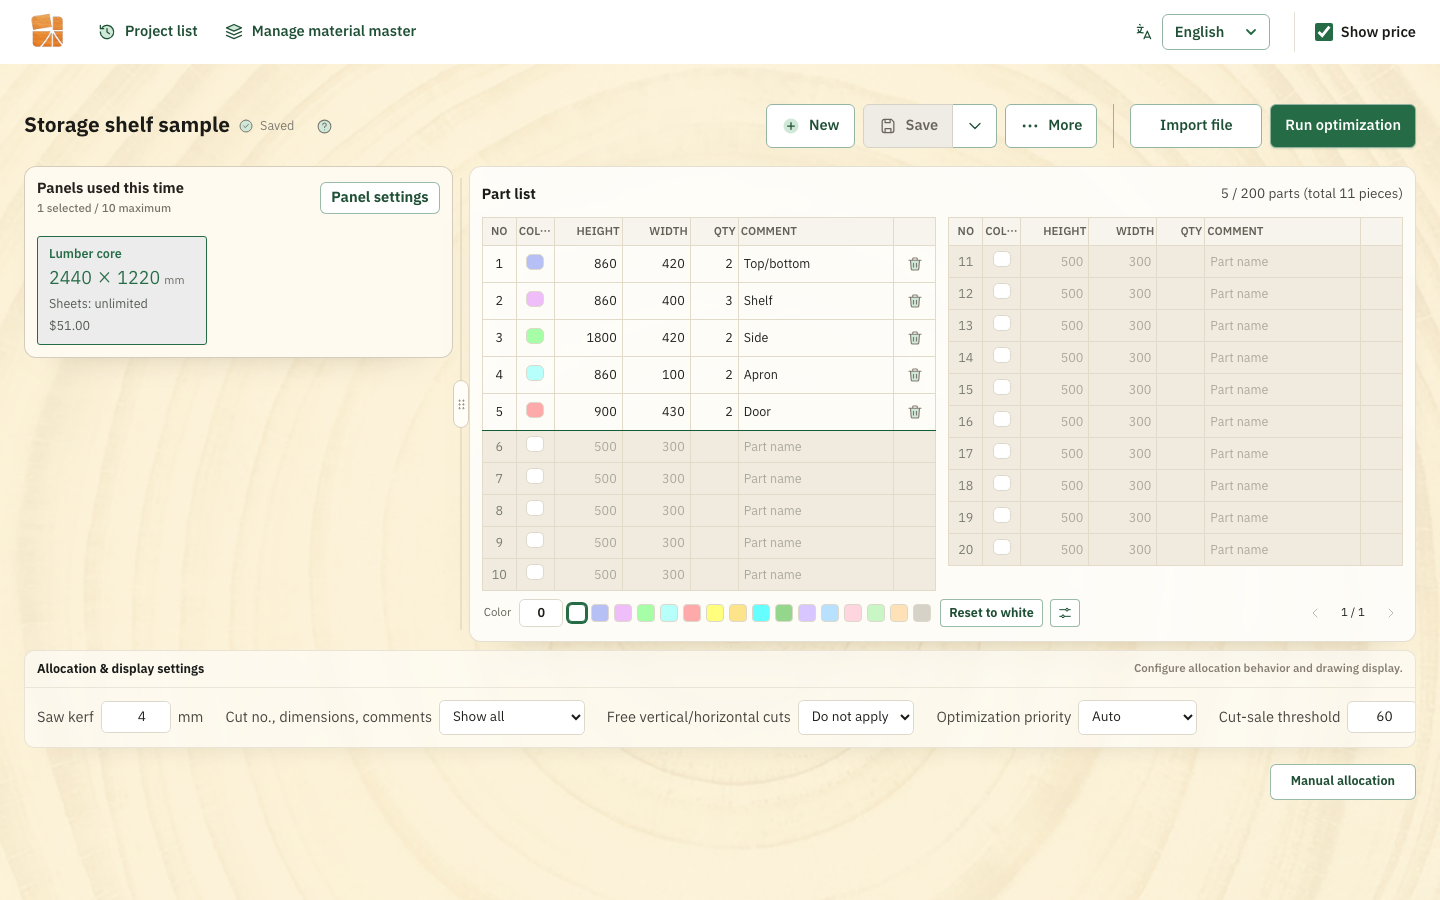Delete the Door part row
The height and width of the screenshot is (900, 1440).
tap(915, 412)
